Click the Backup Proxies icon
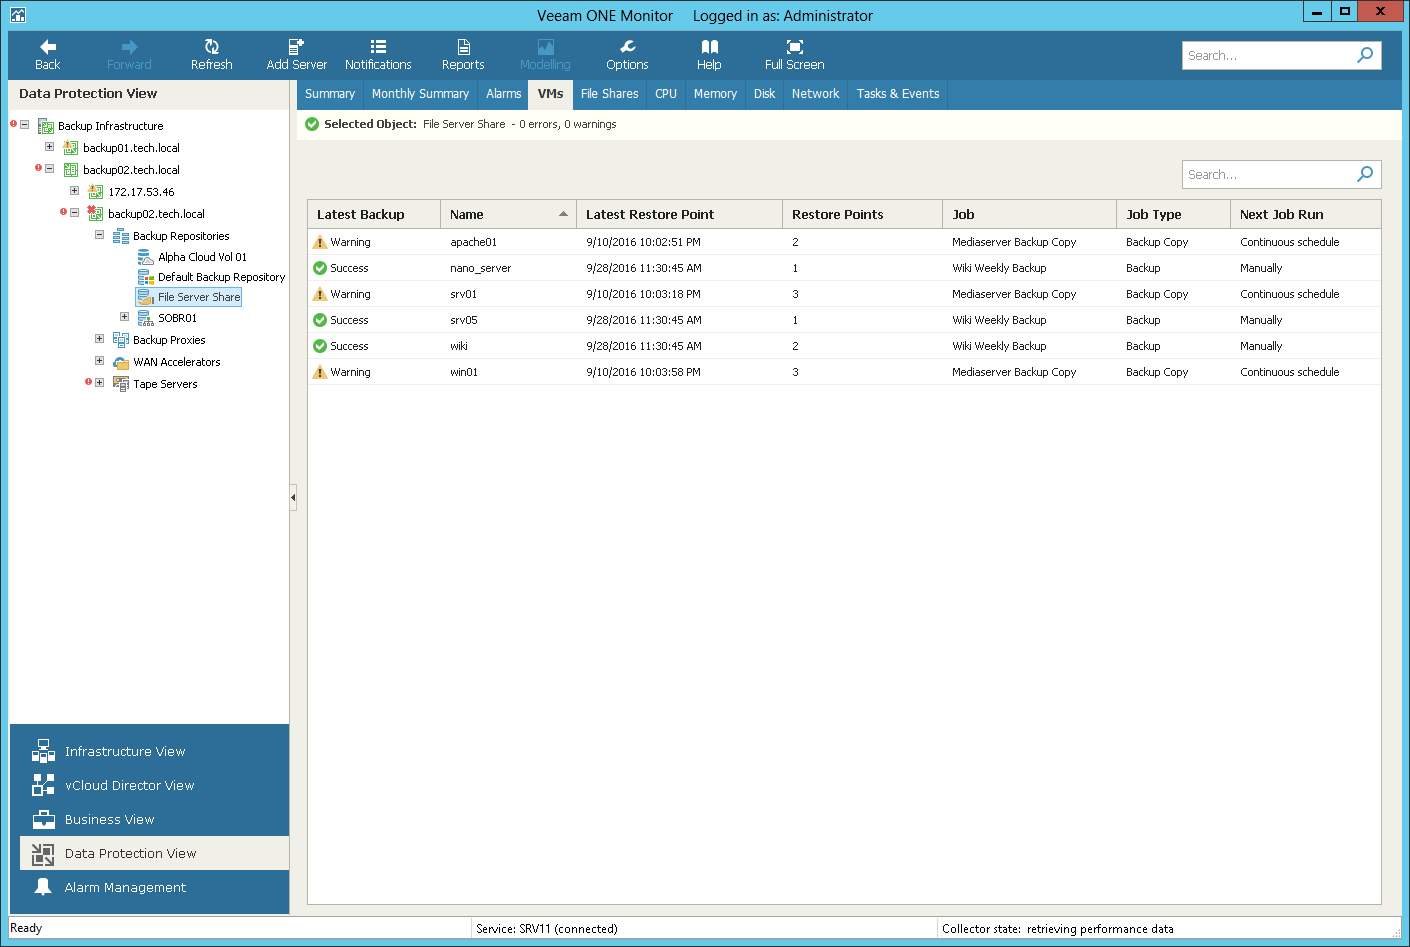The width and height of the screenshot is (1410, 947). click(x=121, y=340)
